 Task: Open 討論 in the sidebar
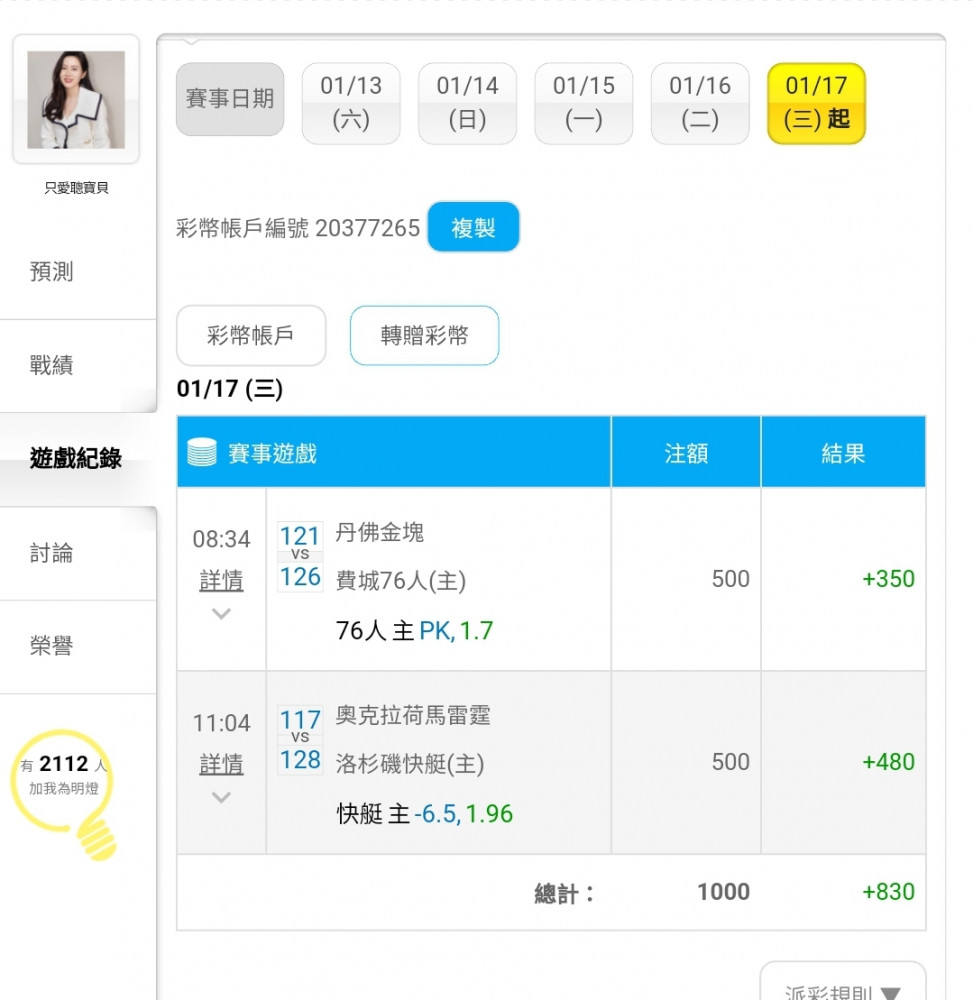52,552
